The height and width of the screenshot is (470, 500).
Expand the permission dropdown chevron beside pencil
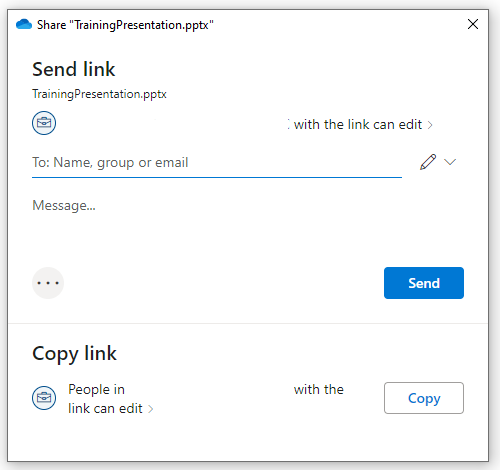coord(450,162)
